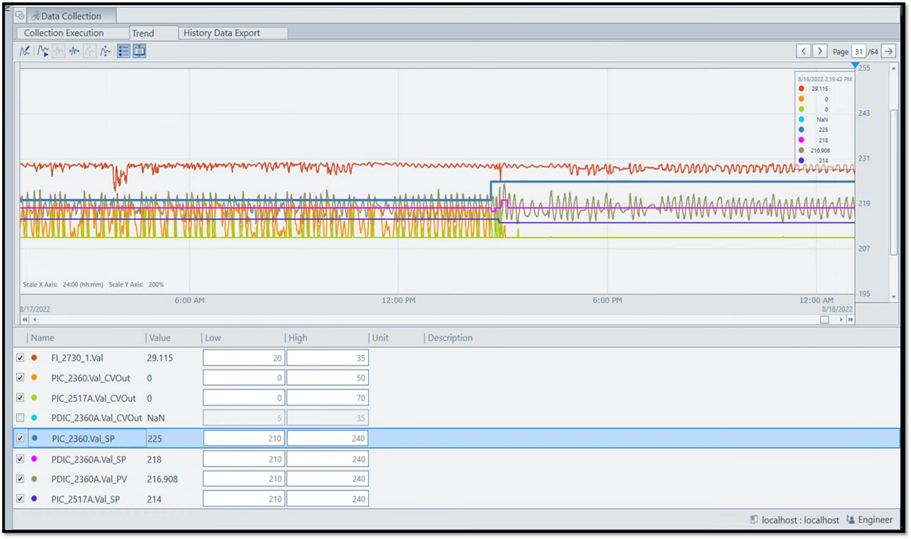Click the orange color dot of PIC_2360.Val_CVOut
Image resolution: width=911 pixels, height=539 pixels.
tap(34, 378)
